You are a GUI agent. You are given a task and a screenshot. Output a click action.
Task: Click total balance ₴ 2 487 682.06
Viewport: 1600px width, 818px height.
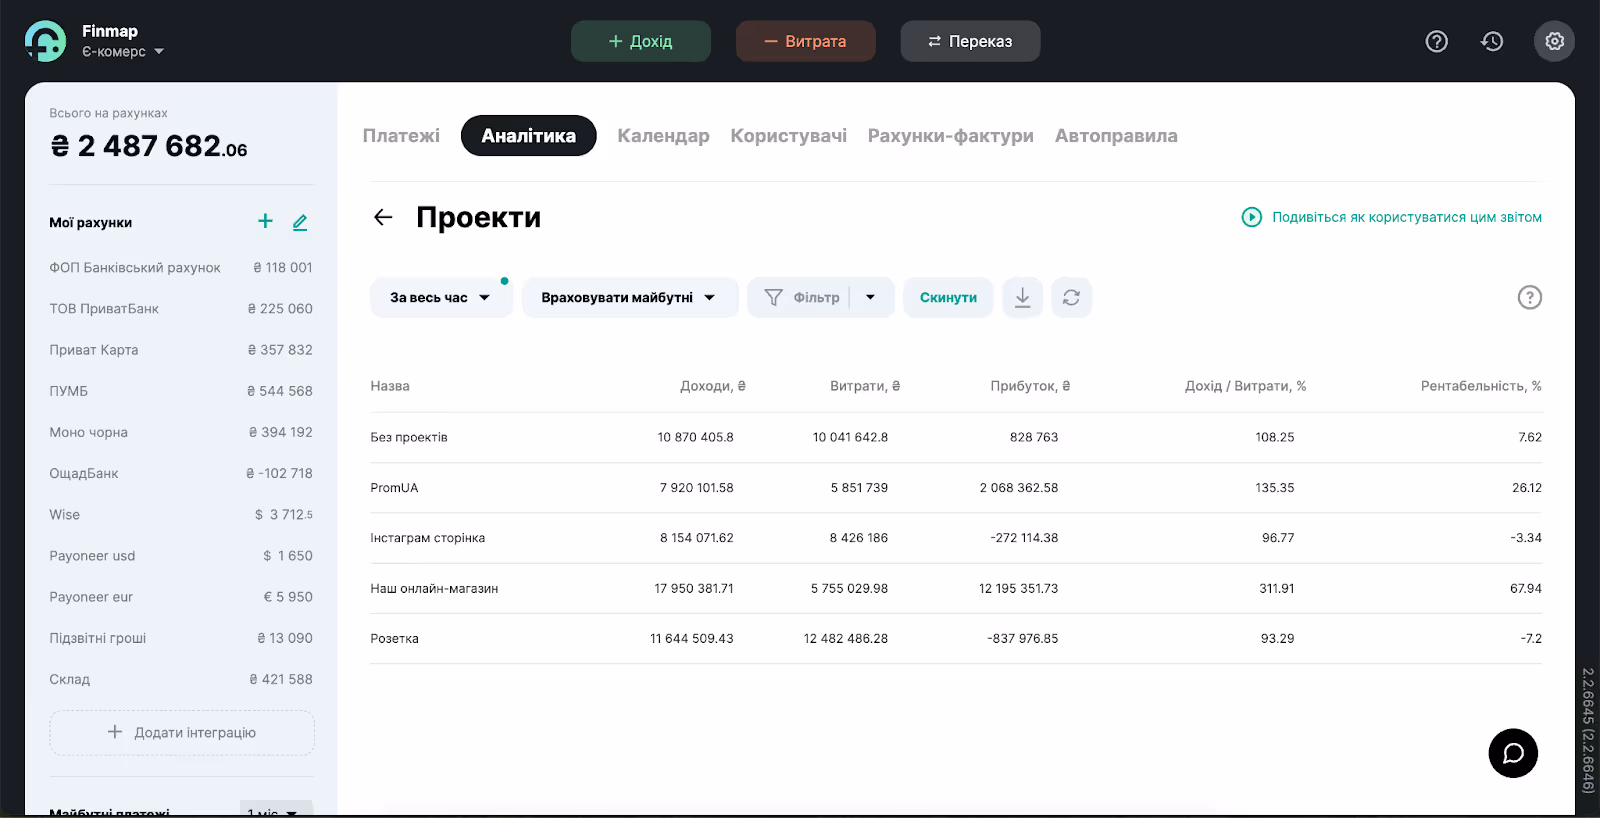click(x=149, y=146)
